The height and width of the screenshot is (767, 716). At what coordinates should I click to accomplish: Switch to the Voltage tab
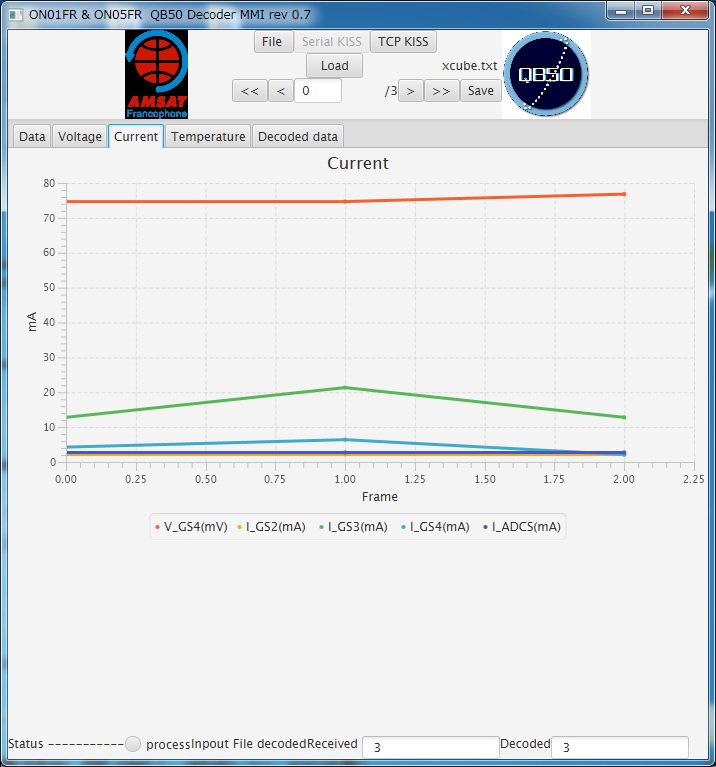coord(80,136)
